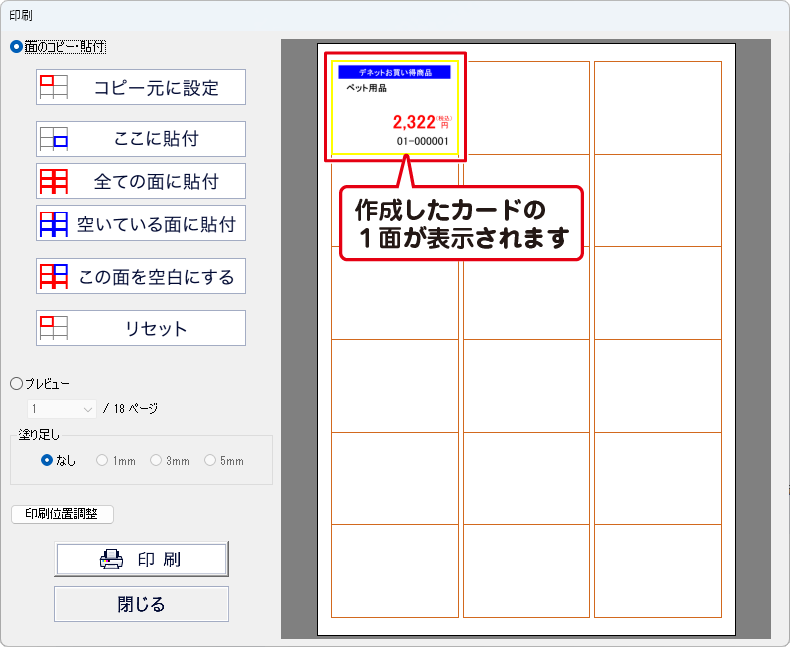Viewport: 790px width, 647px height.
Task: Select the 面のコピー・貼付 radio option
Action: (x=16, y=46)
